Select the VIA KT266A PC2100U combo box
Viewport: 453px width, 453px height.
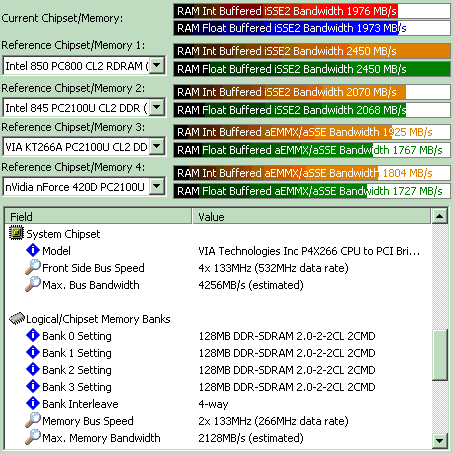click(x=84, y=146)
